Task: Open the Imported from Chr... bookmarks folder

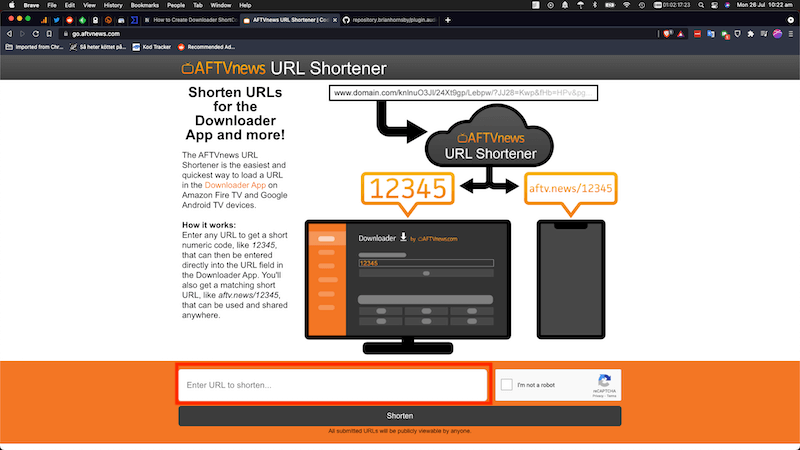Action: tap(34, 47)
